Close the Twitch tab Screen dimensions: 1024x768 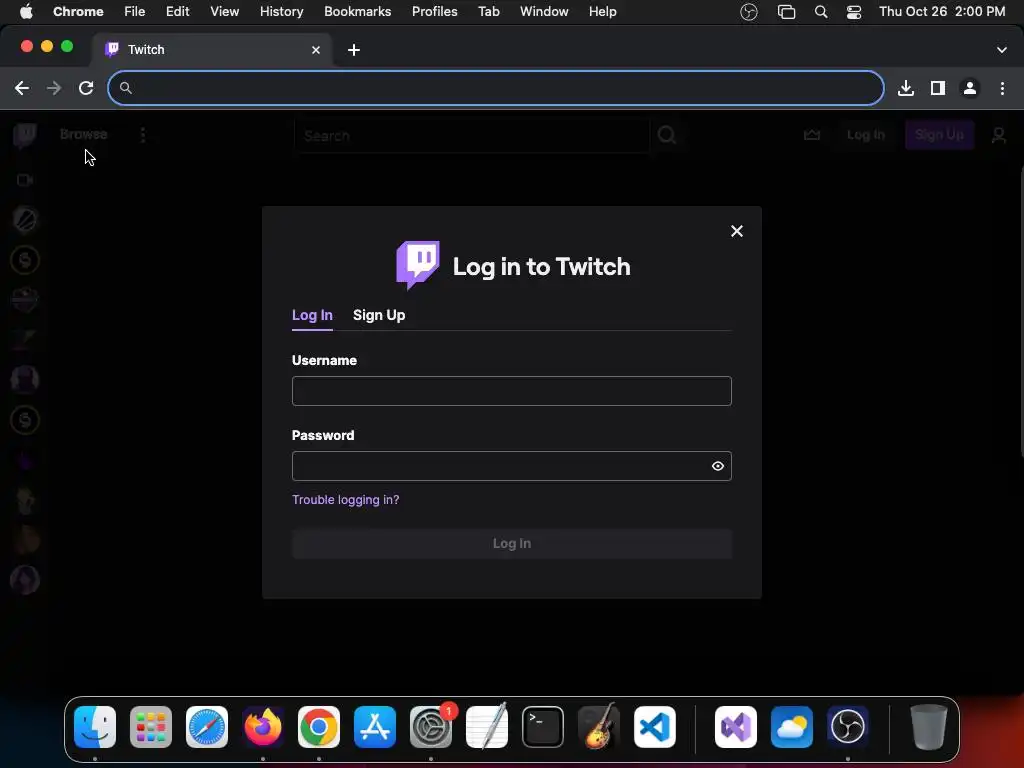(x=316, y=50)
